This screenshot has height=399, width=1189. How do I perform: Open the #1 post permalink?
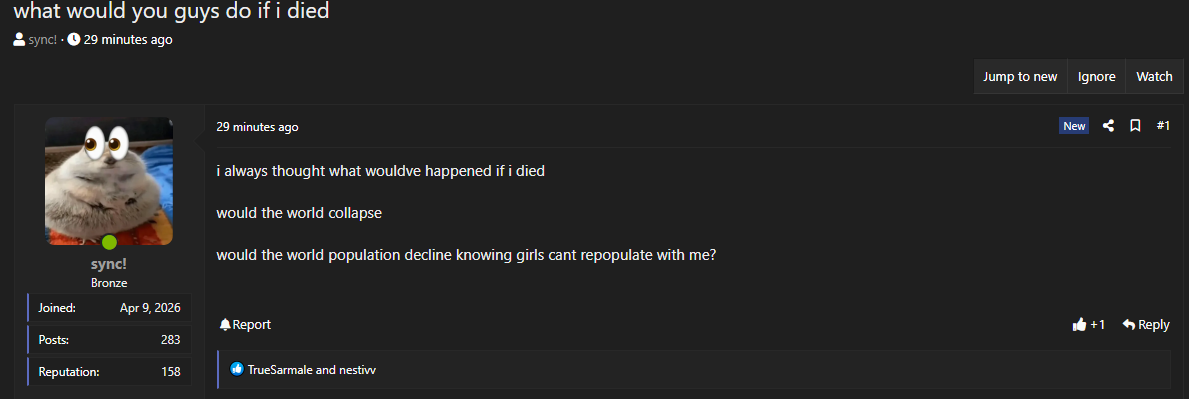(x=1163, y=126)
